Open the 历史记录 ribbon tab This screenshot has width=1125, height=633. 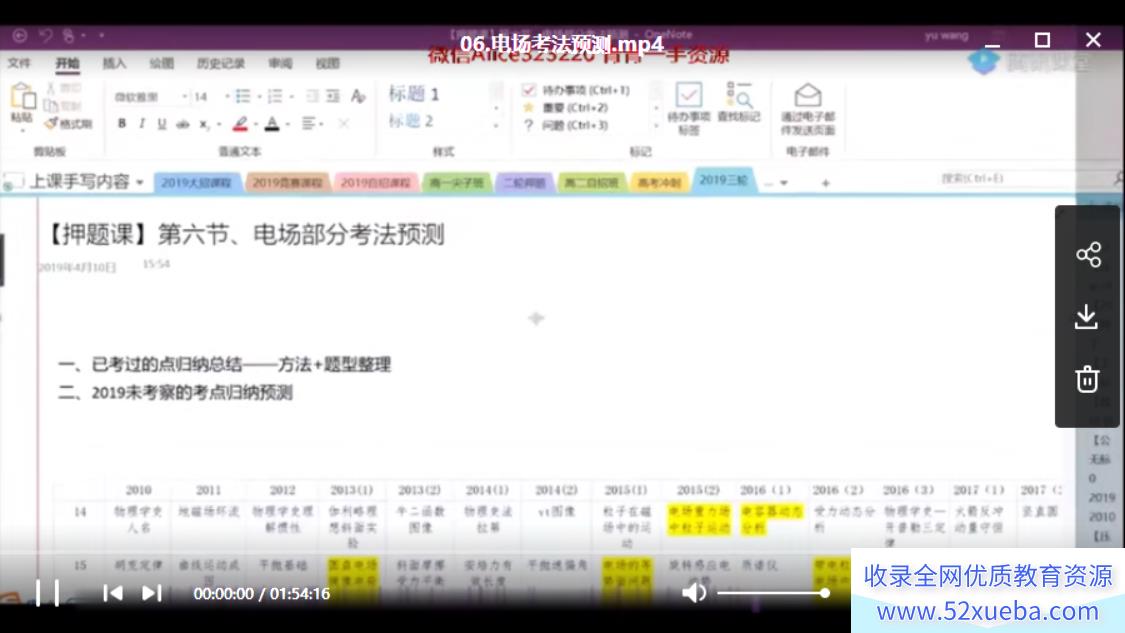tap(221, 63)
